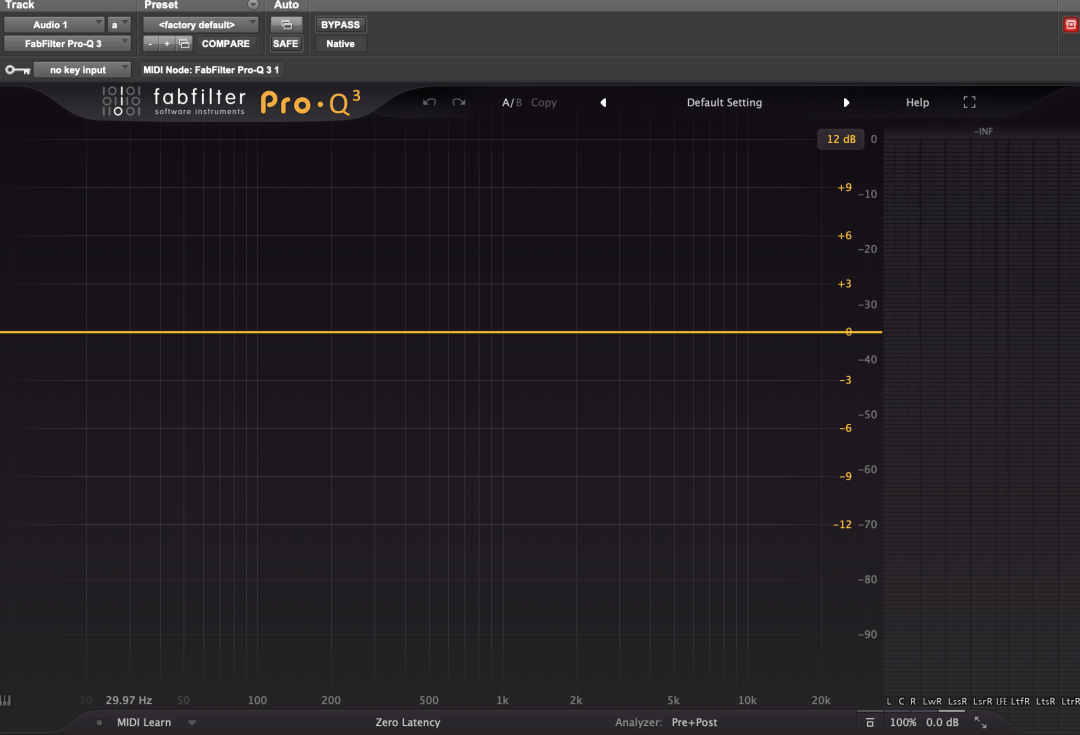This screenshot has width=1080, height=735.
Task: Click the +9 gain scale label
Action: pos(844,187)
